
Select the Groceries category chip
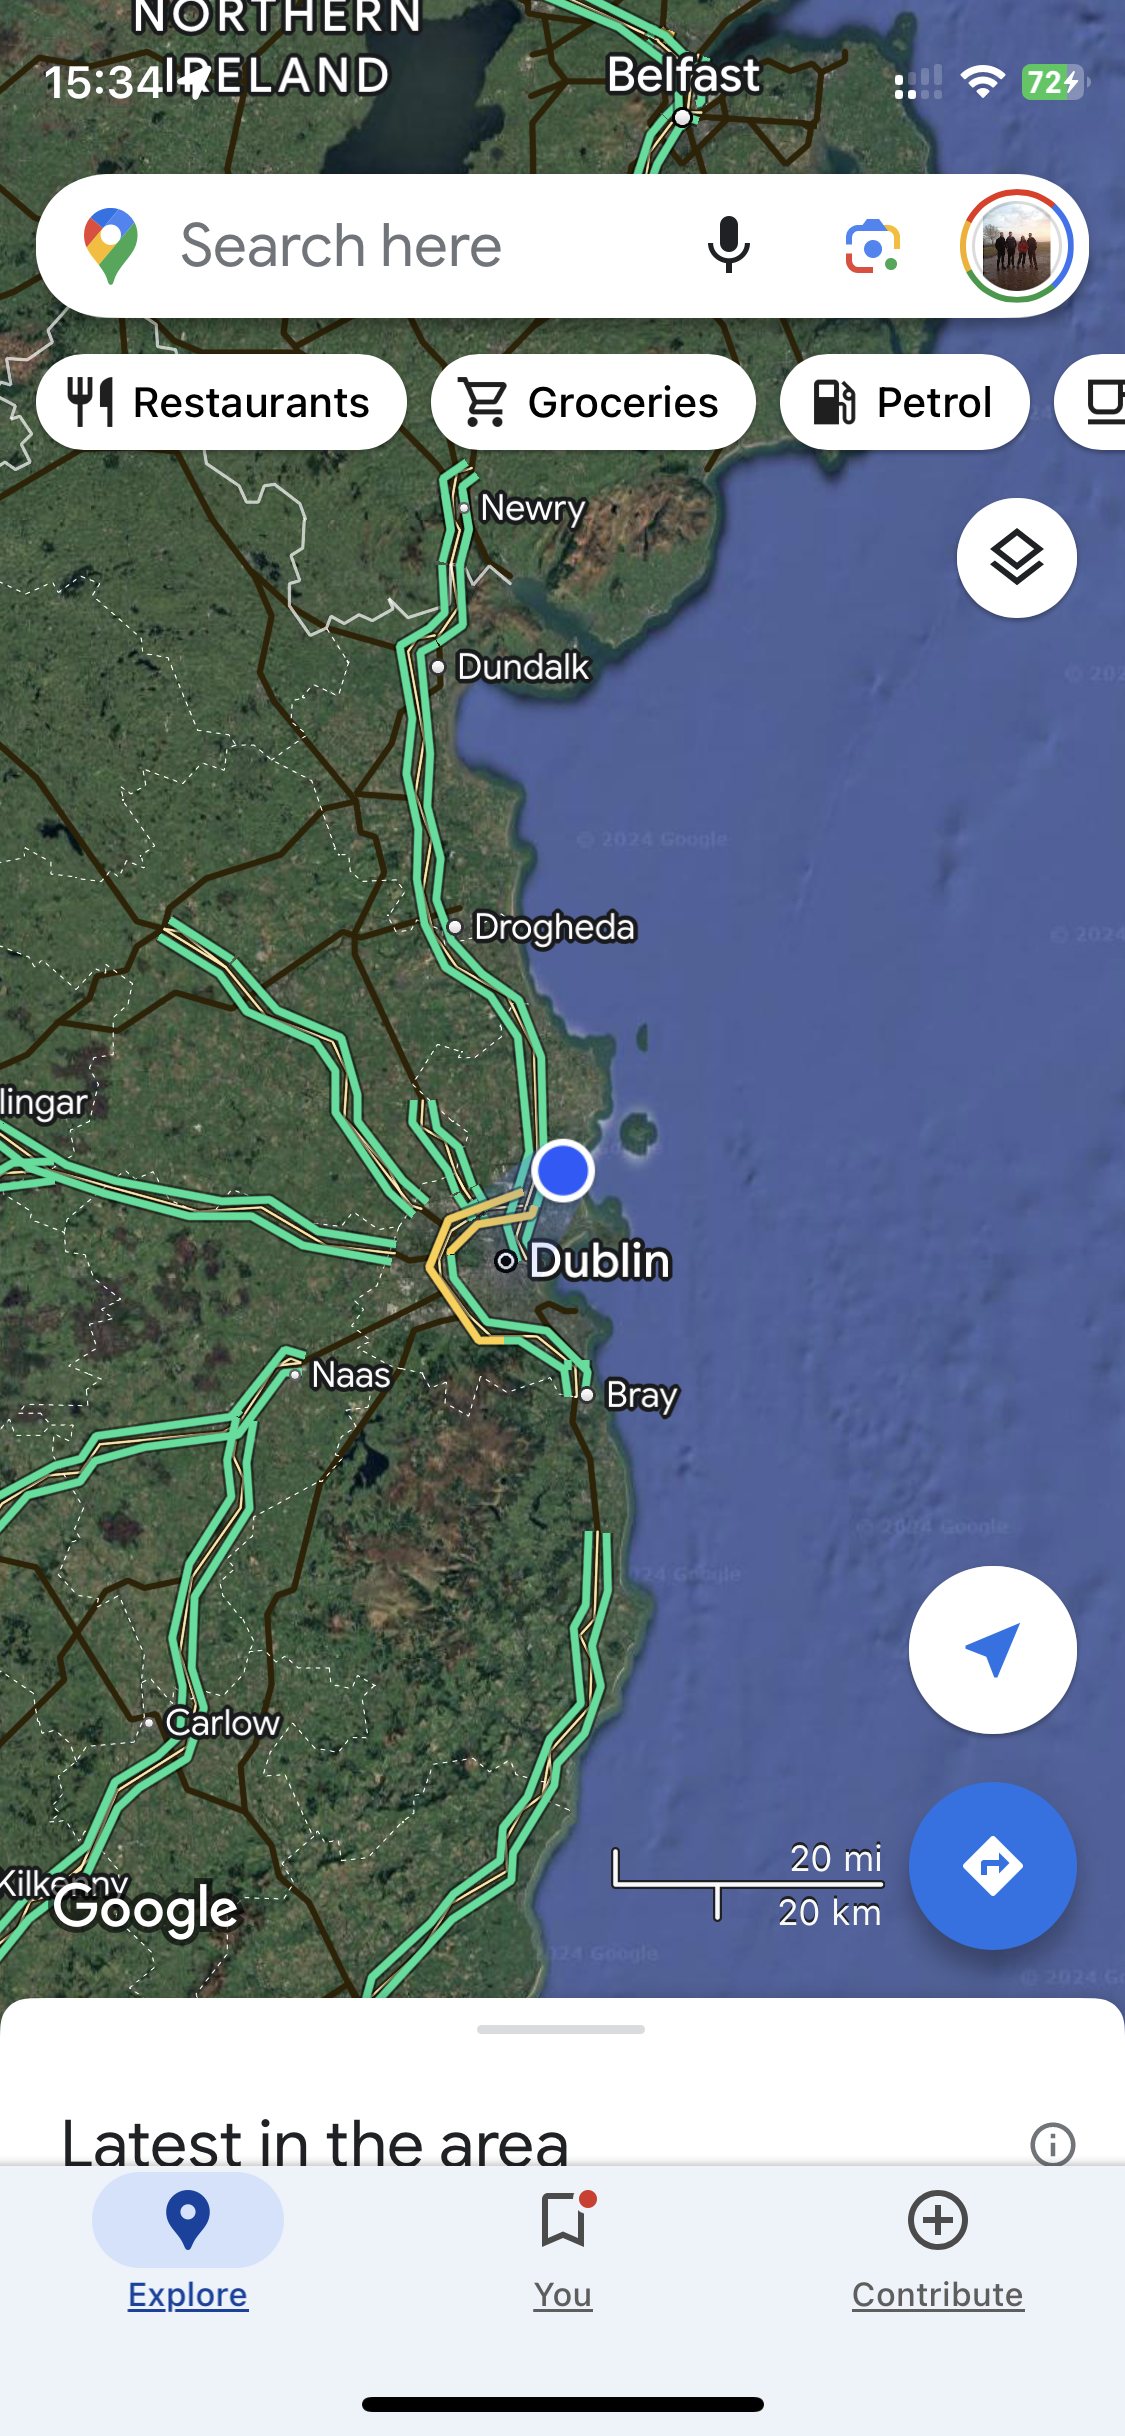pyautogui.click(x=593, y=402)
